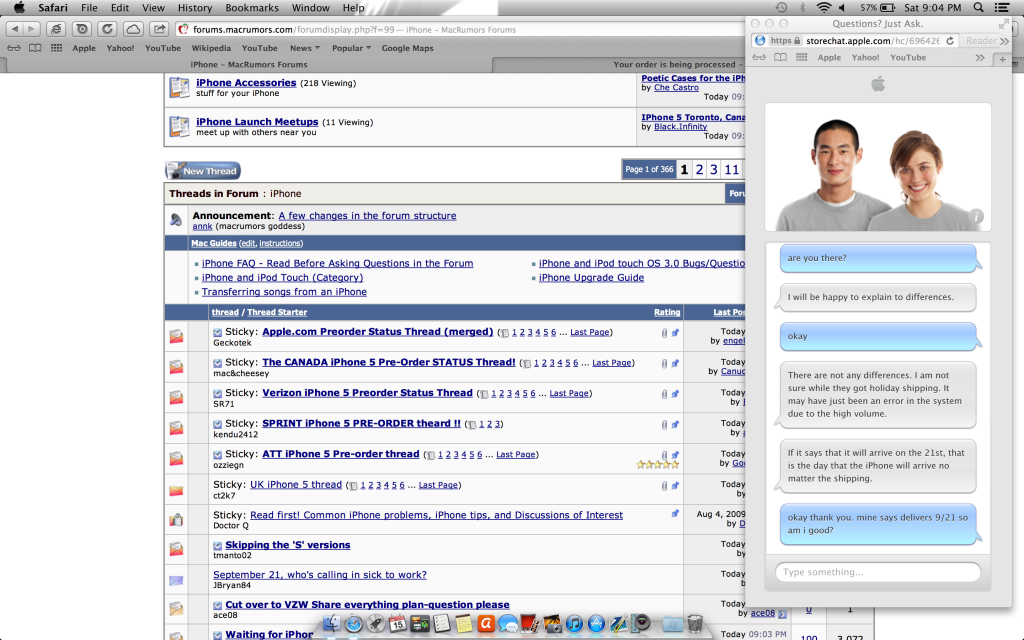Open ATT iPhone 5 Pre-order thread
The width and height of the screenshot is (1024, 640).
click(x=340, y=454)
